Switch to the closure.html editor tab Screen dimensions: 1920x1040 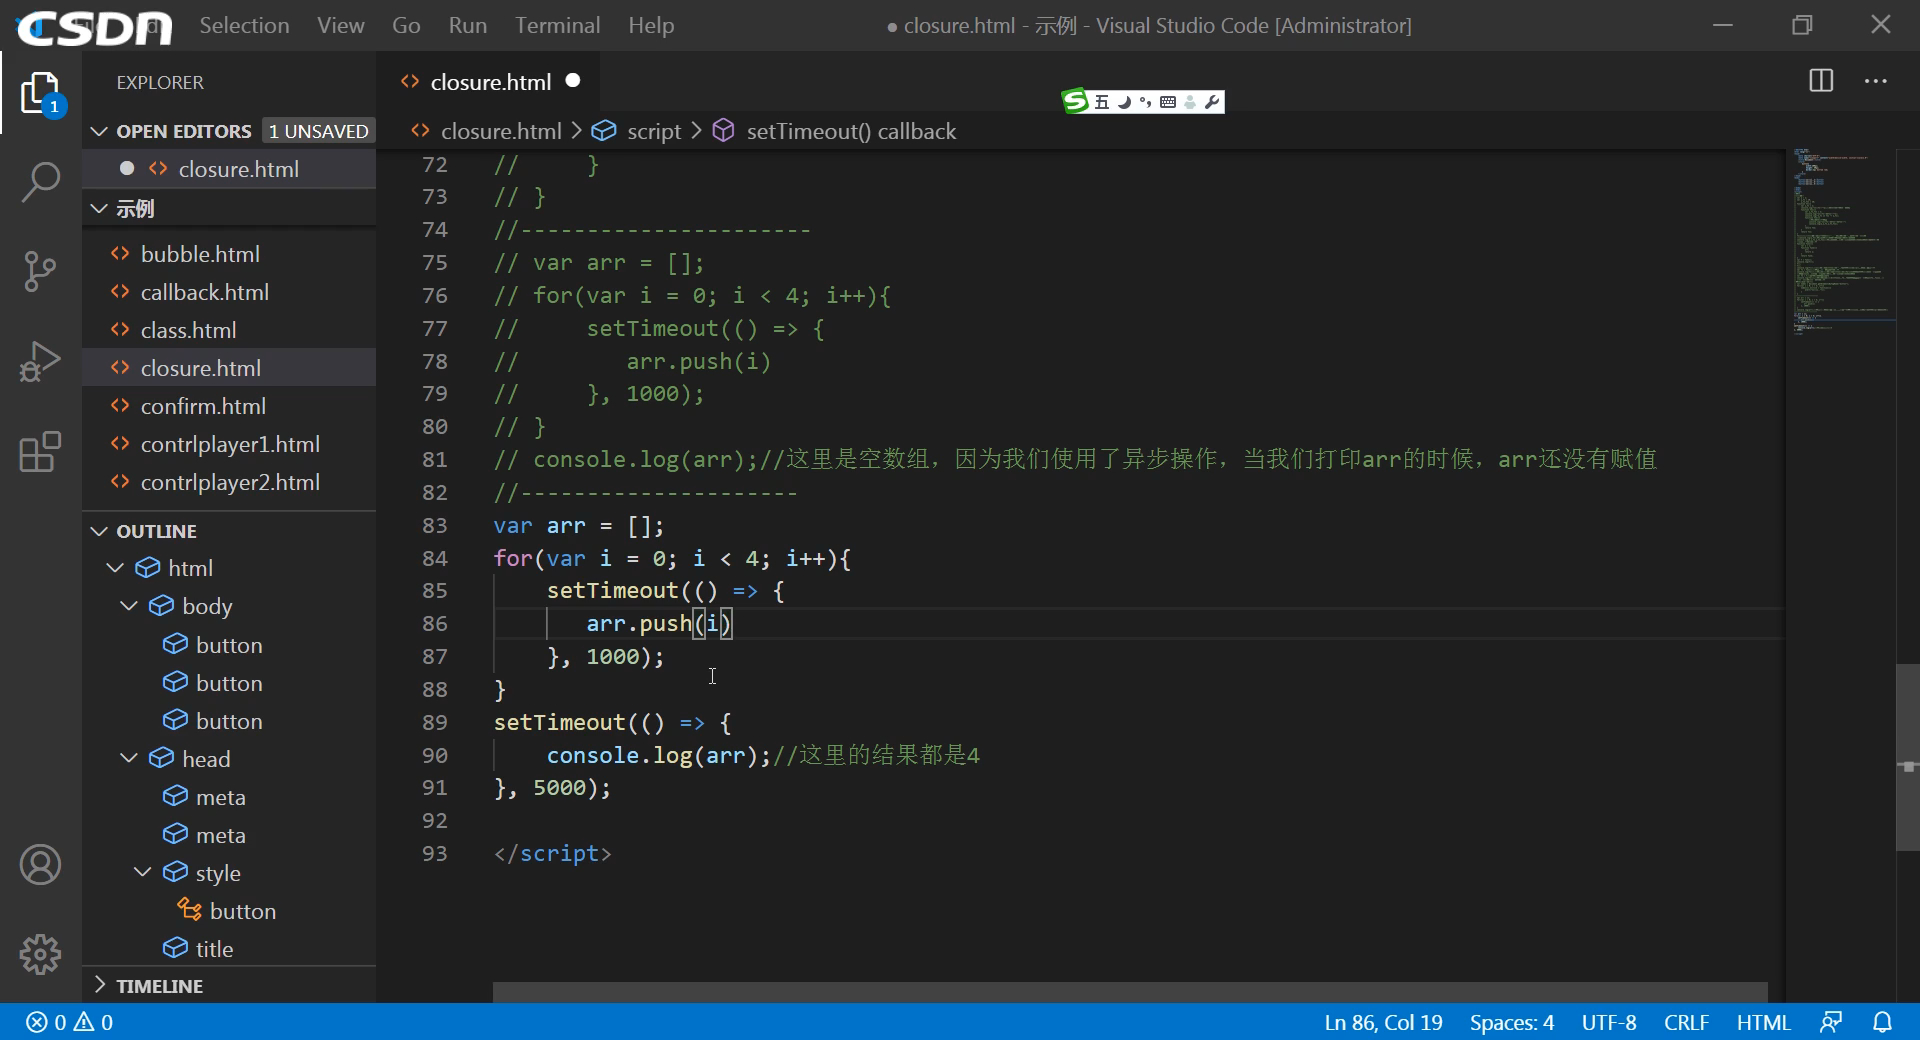pyautogui.click(x=489, y=81)
